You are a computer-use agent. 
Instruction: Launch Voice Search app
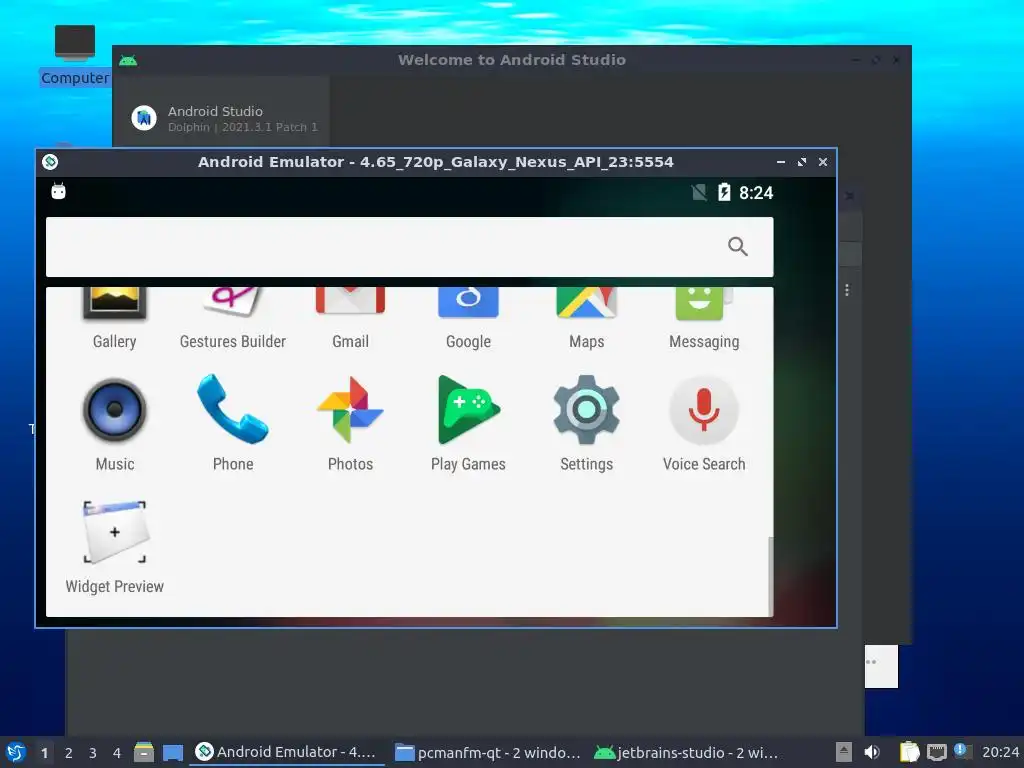click(704, 423)
